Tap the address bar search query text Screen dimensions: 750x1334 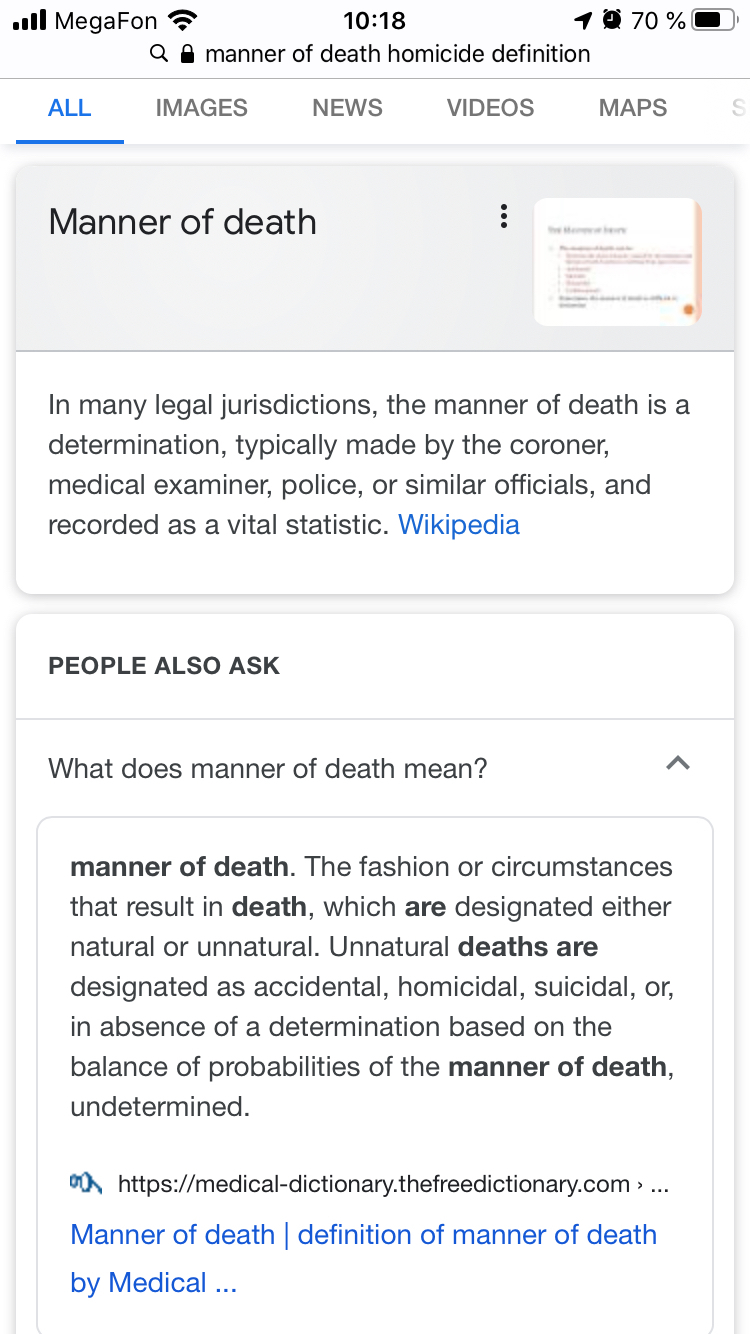(397, 54)
